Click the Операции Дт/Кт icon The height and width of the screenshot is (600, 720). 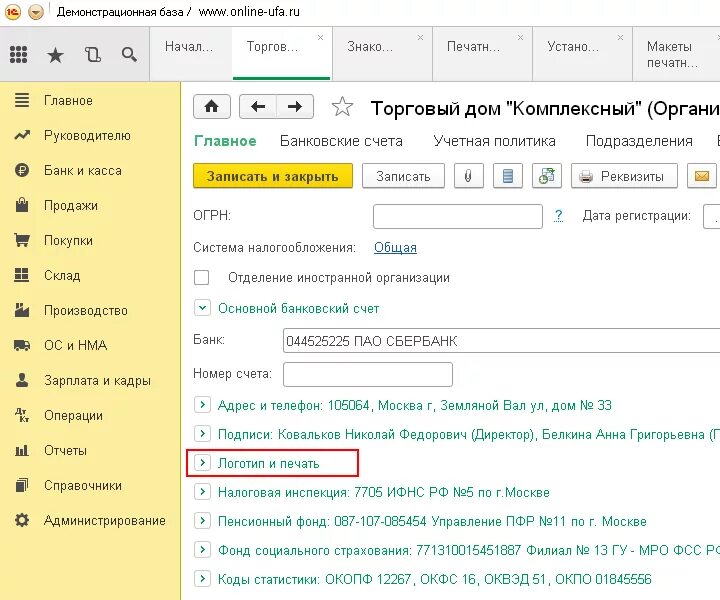click(22, 415)
